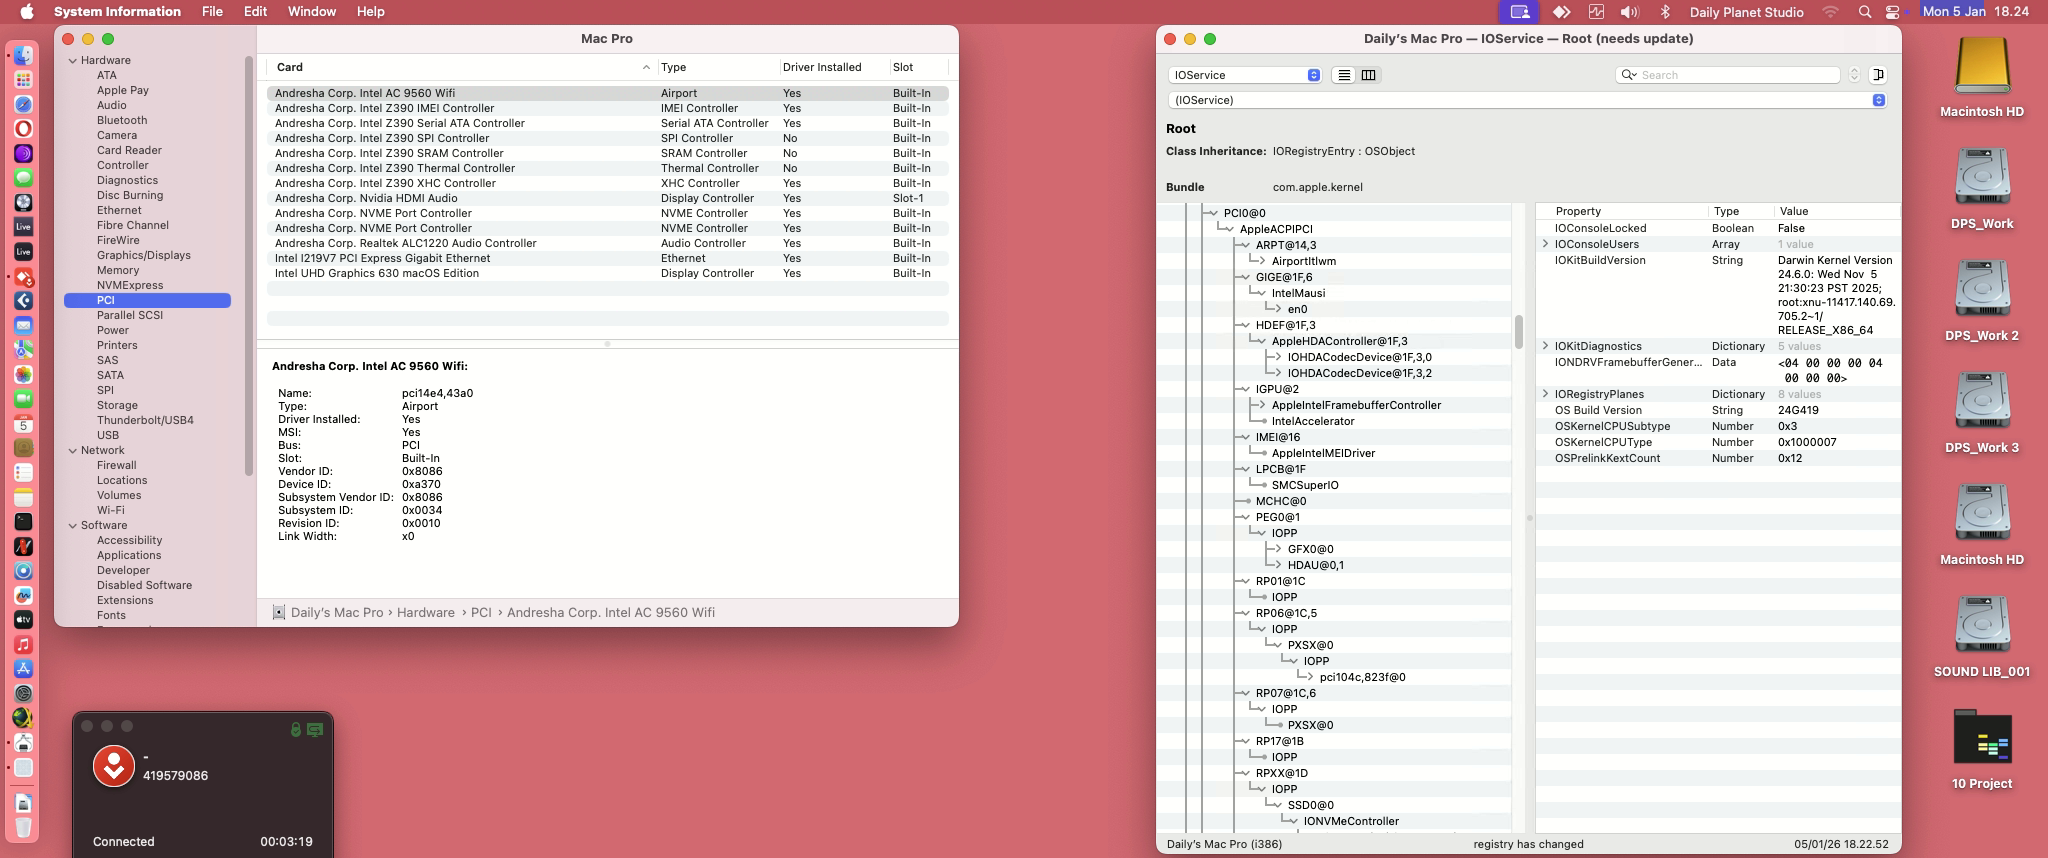This screenshot has height=858, width=2048.
Task: Open the IOService plane dropdown
Action: [x=1245, y=75]
